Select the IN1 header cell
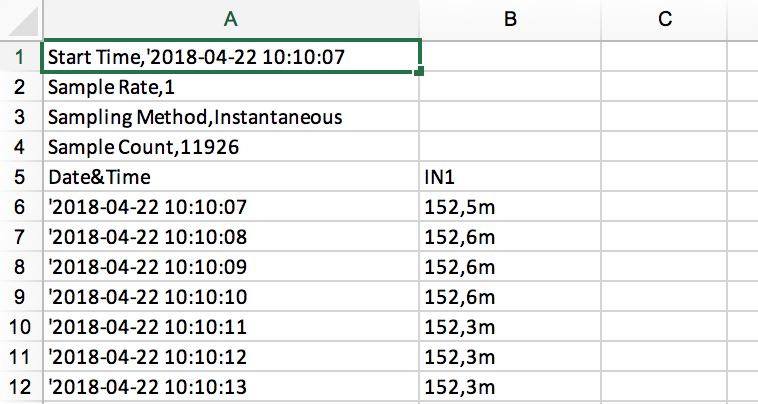Viewport: 758px width, 404px height. (x=509, y=177)
